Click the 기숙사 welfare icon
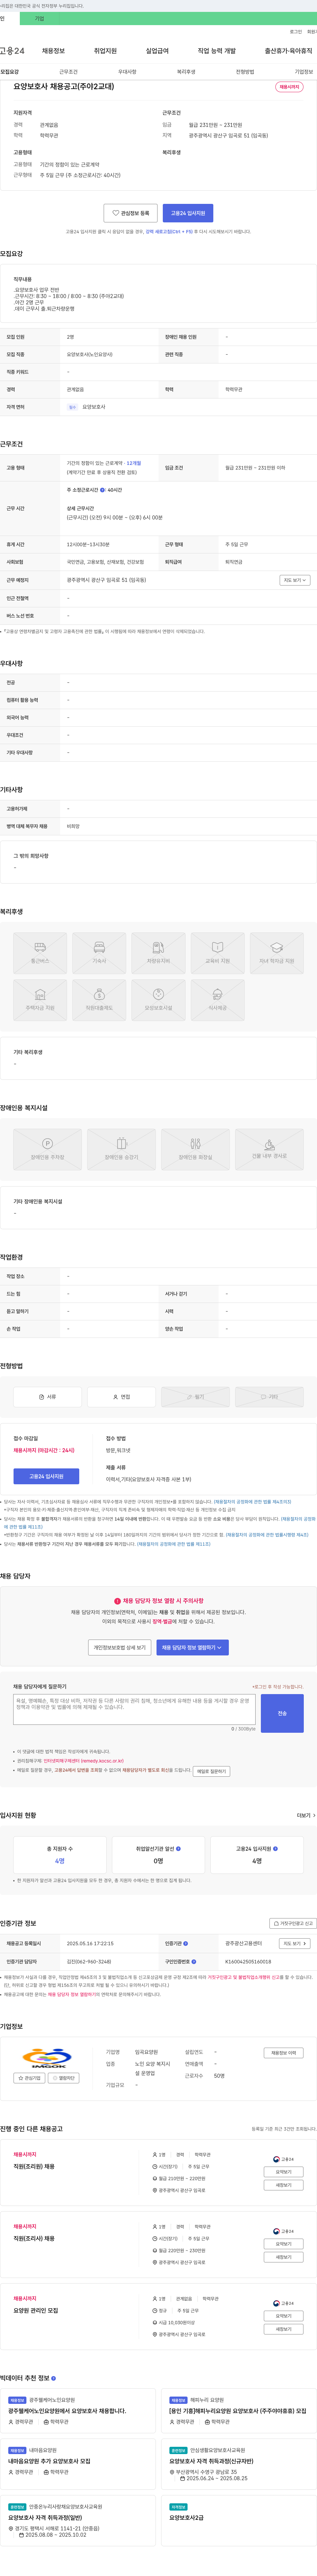This screenshot has height=2576, width=317. coord(99,953)
